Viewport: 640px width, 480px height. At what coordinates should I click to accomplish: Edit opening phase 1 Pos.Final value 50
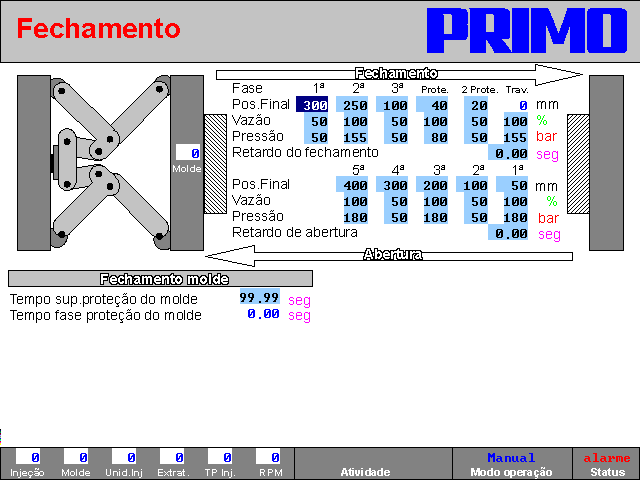tap(512, 184)
